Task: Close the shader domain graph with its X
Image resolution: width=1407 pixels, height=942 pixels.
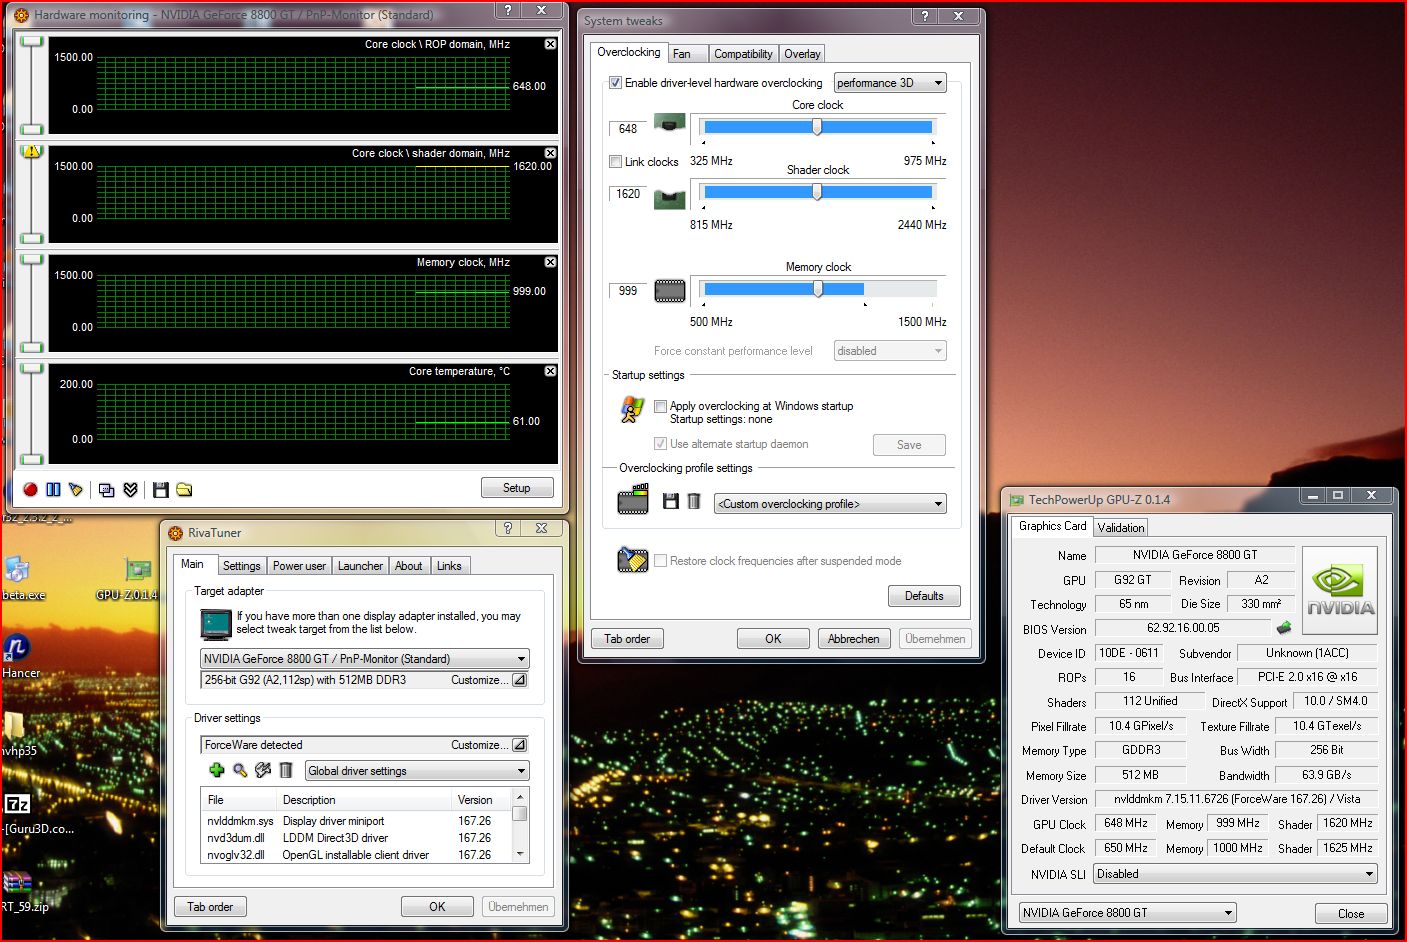Action: [x=550, y=153]
